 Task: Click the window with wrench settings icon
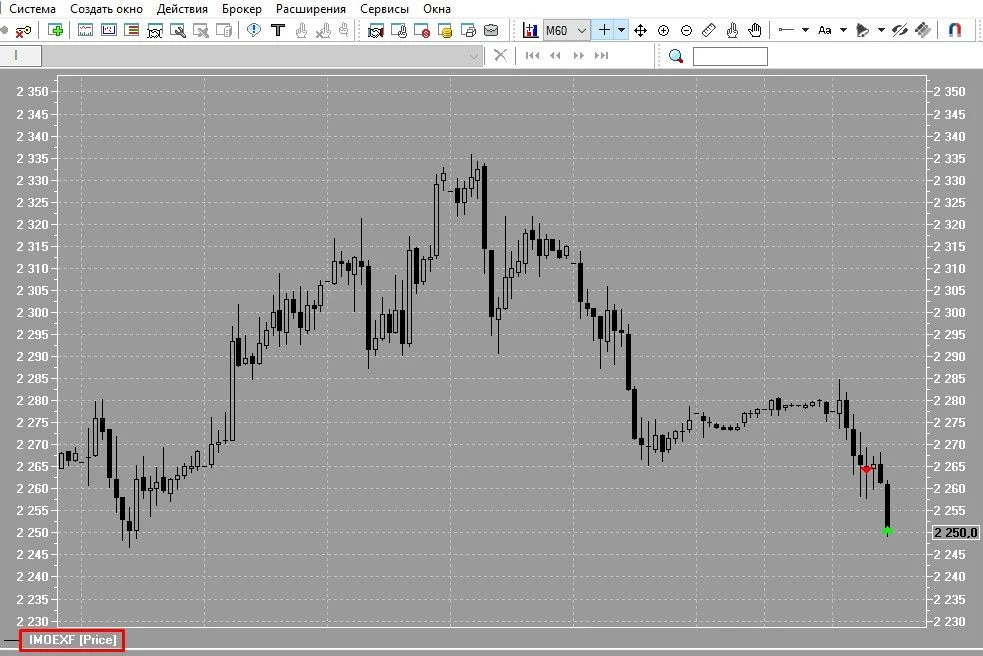[x=178, y=30]
